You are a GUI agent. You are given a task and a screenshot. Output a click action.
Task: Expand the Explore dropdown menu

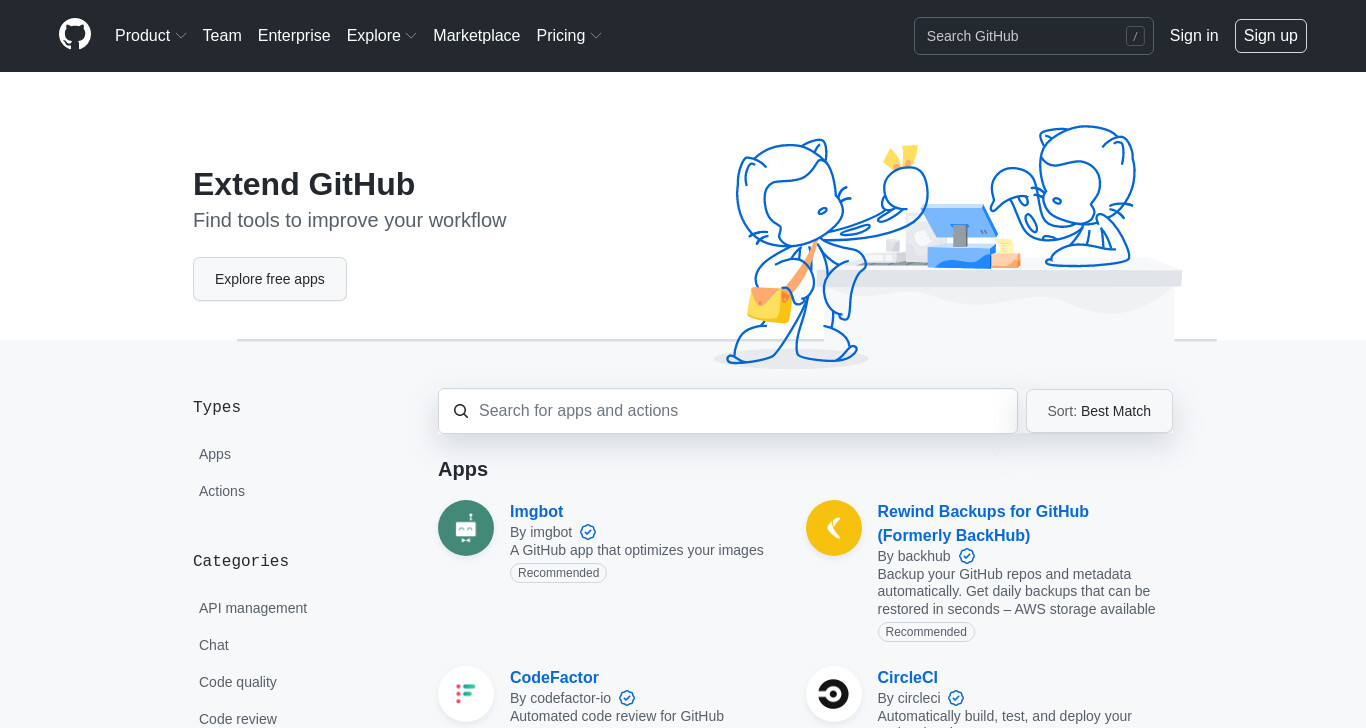point(381,36)
